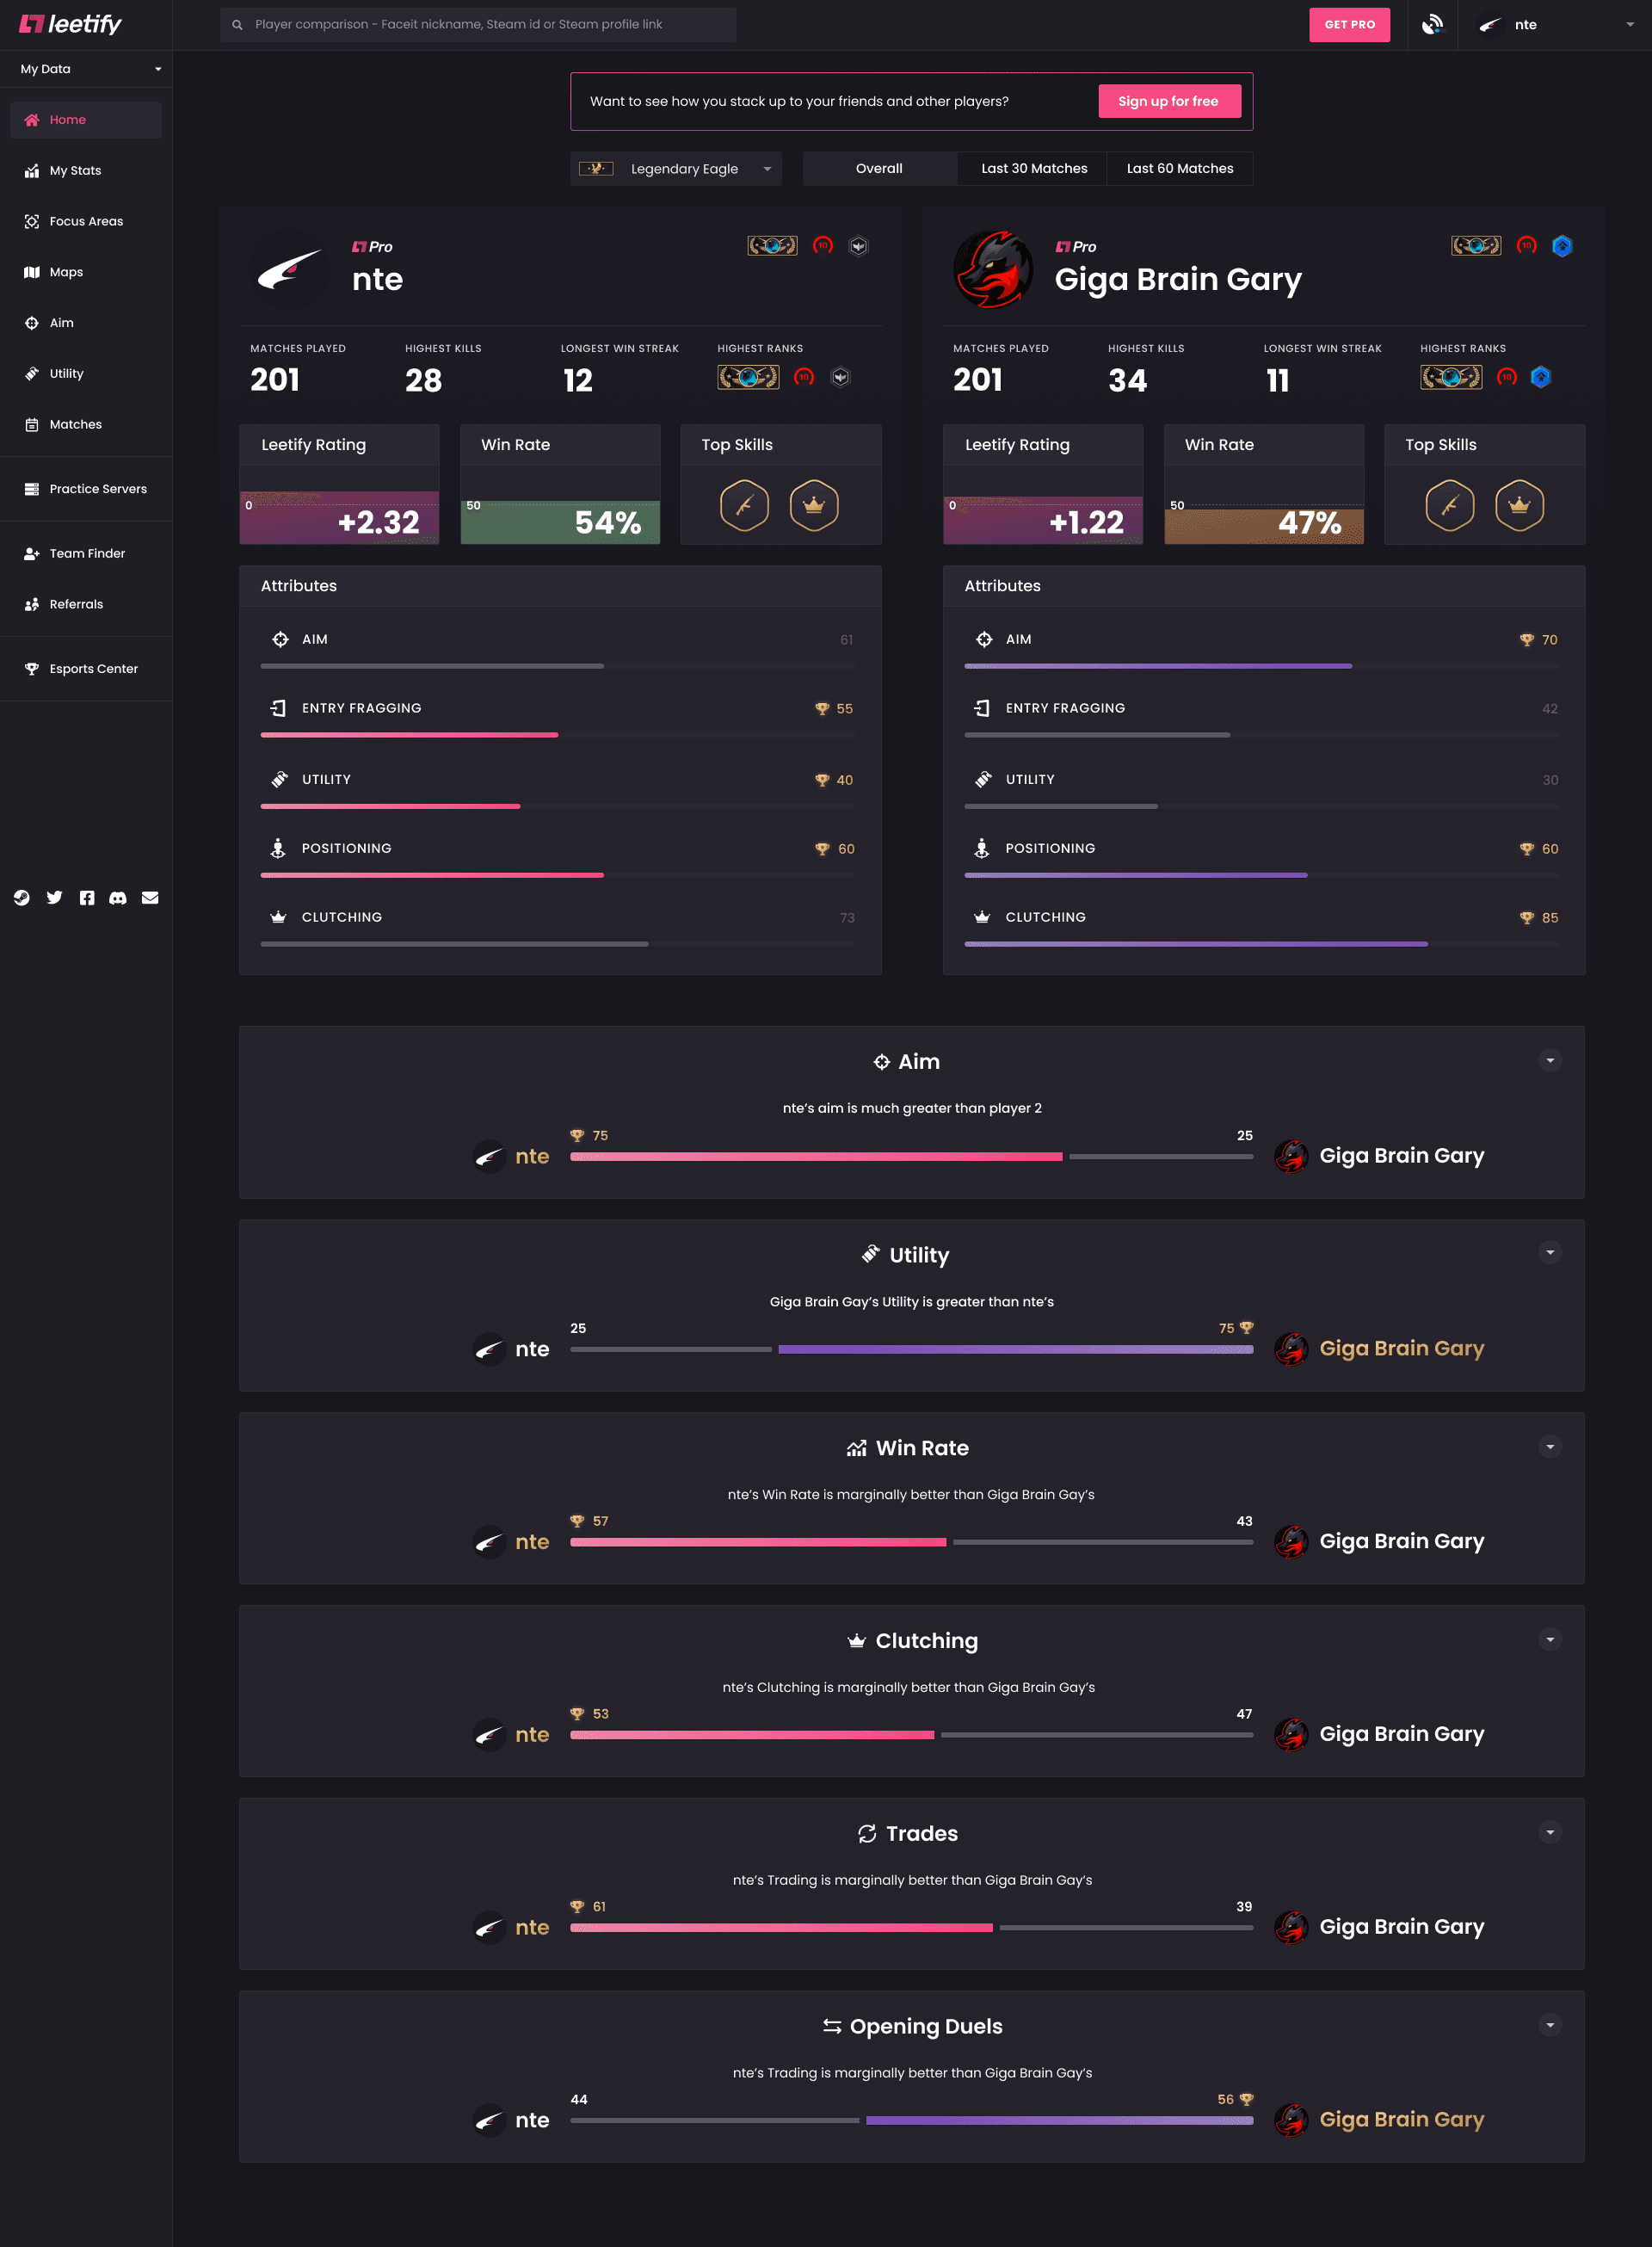This screenshot has width=1652, height=2247.
Task: Open the Maps section
Action: (86, 272)
